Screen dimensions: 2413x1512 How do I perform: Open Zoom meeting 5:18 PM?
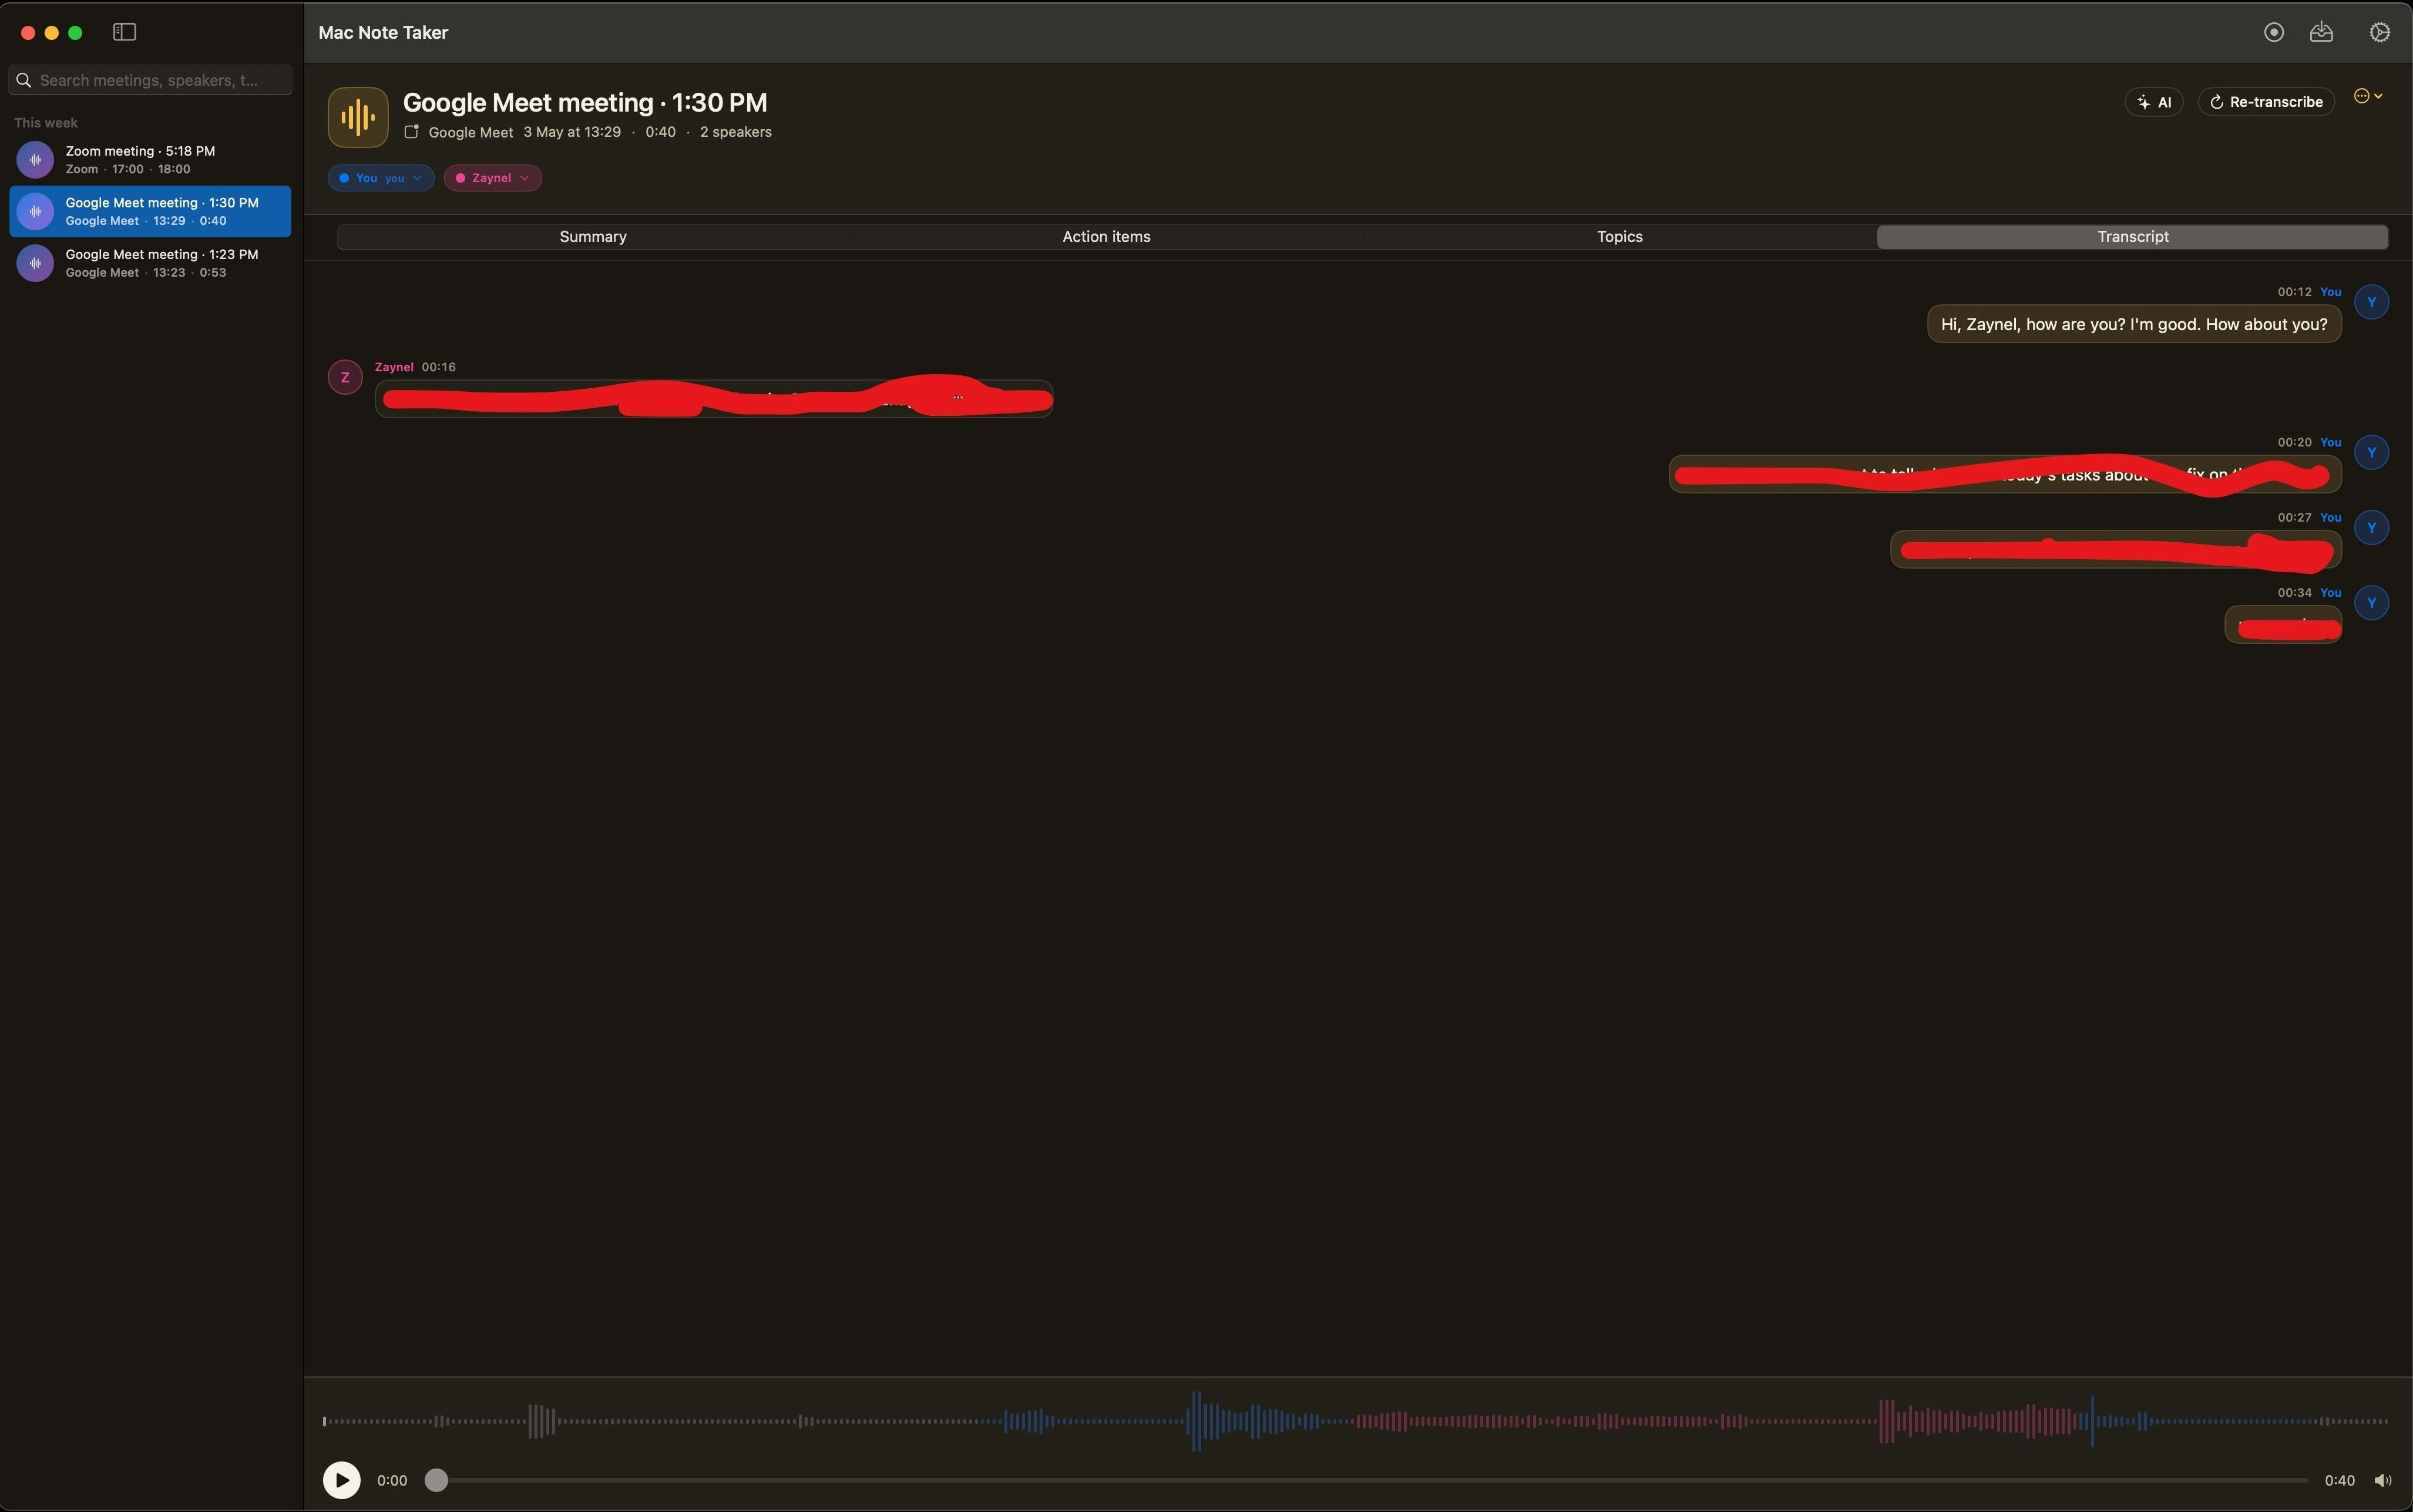pyautogui.click(x=150, y=159)
